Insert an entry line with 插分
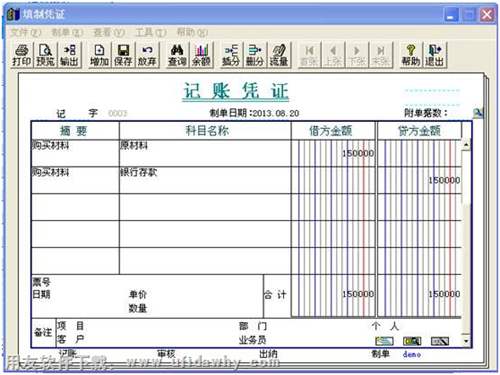Screen dimensions: 500x375 231,55
